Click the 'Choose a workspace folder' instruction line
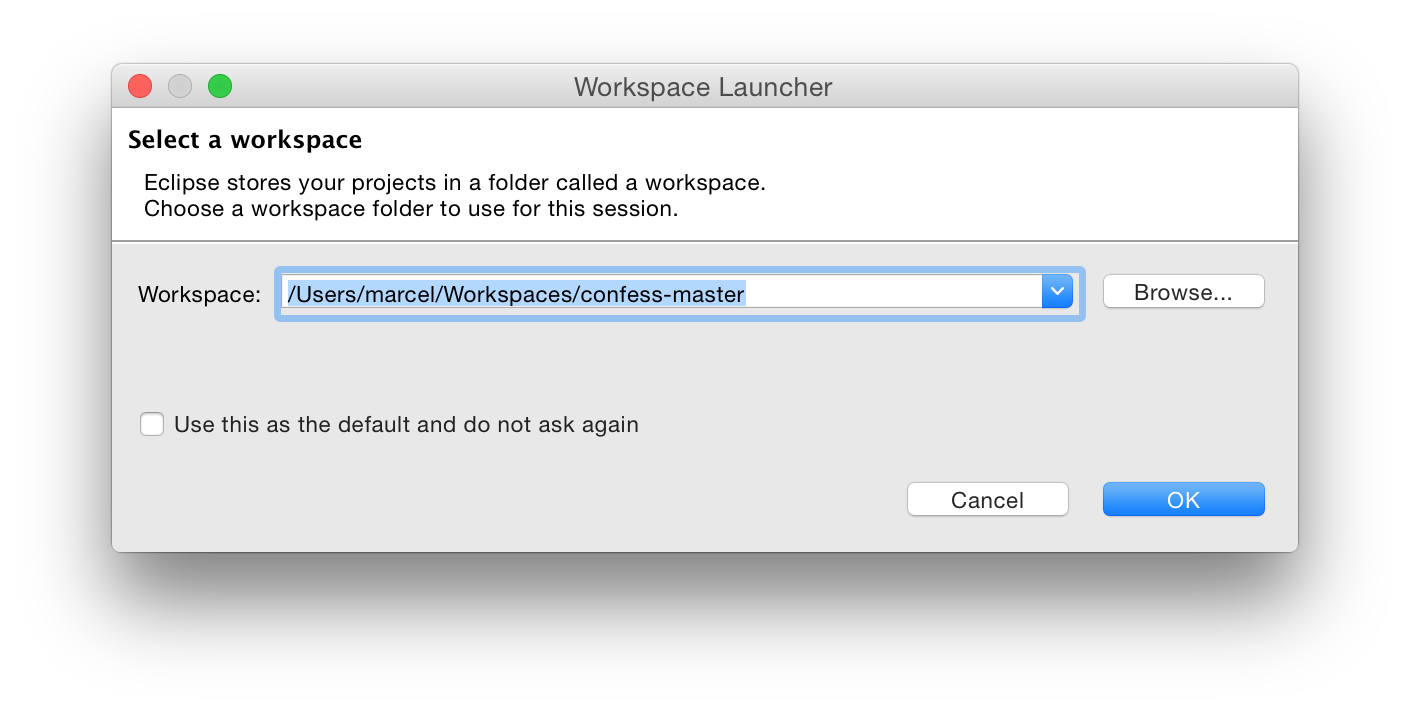The image size is (1410, 712). point(411,209)
